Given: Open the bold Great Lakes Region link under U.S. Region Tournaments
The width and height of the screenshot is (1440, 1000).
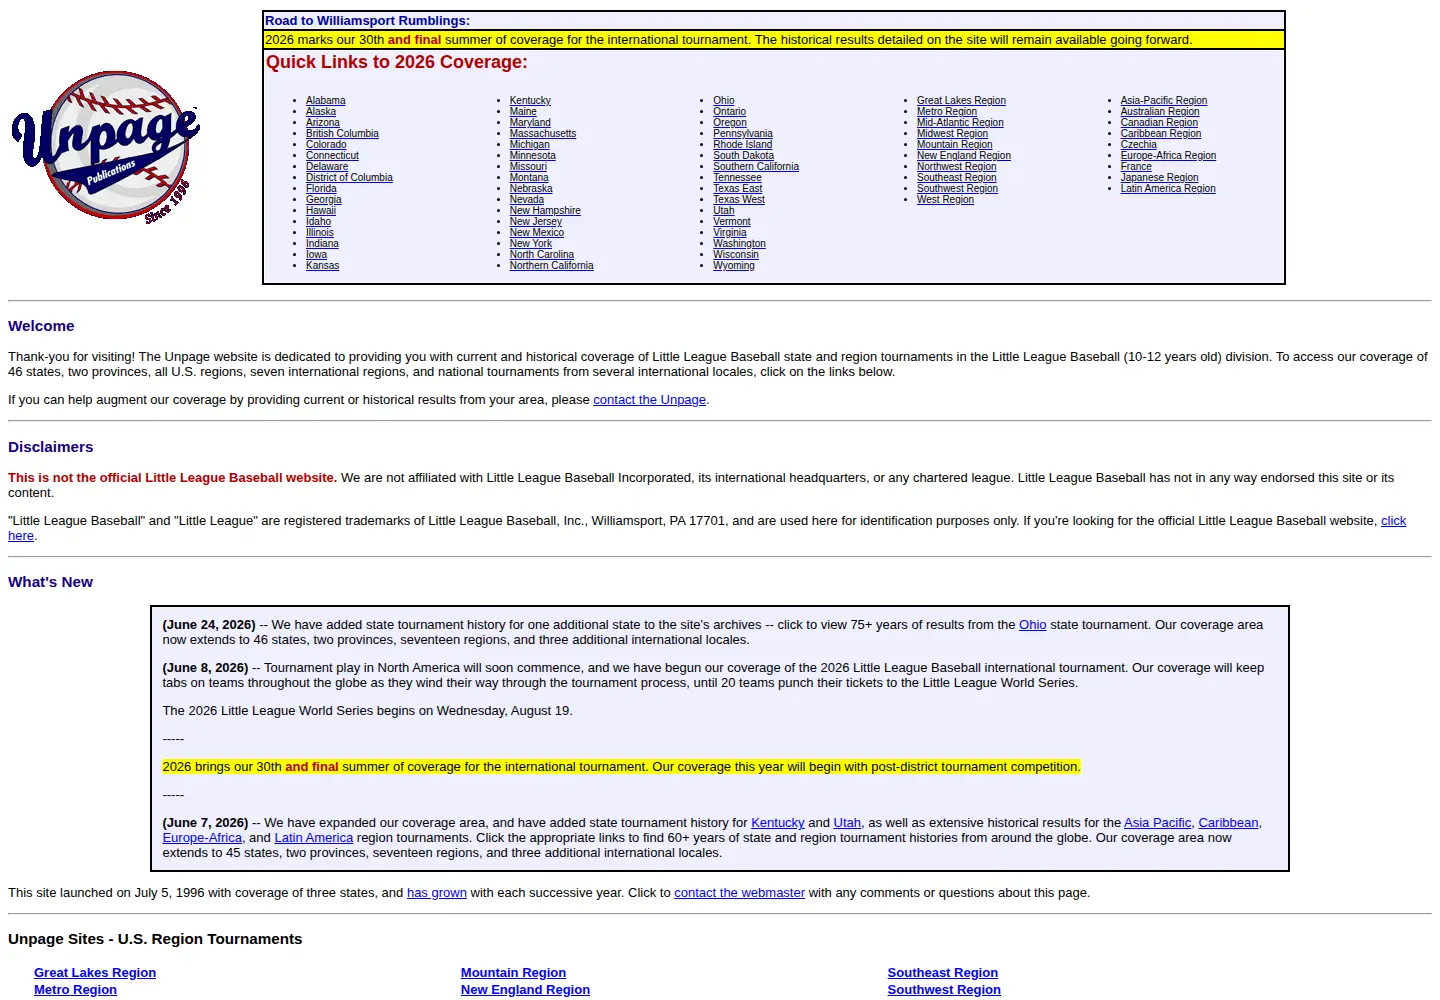Looking at the screenshot, I should click(x=95, y=973).
